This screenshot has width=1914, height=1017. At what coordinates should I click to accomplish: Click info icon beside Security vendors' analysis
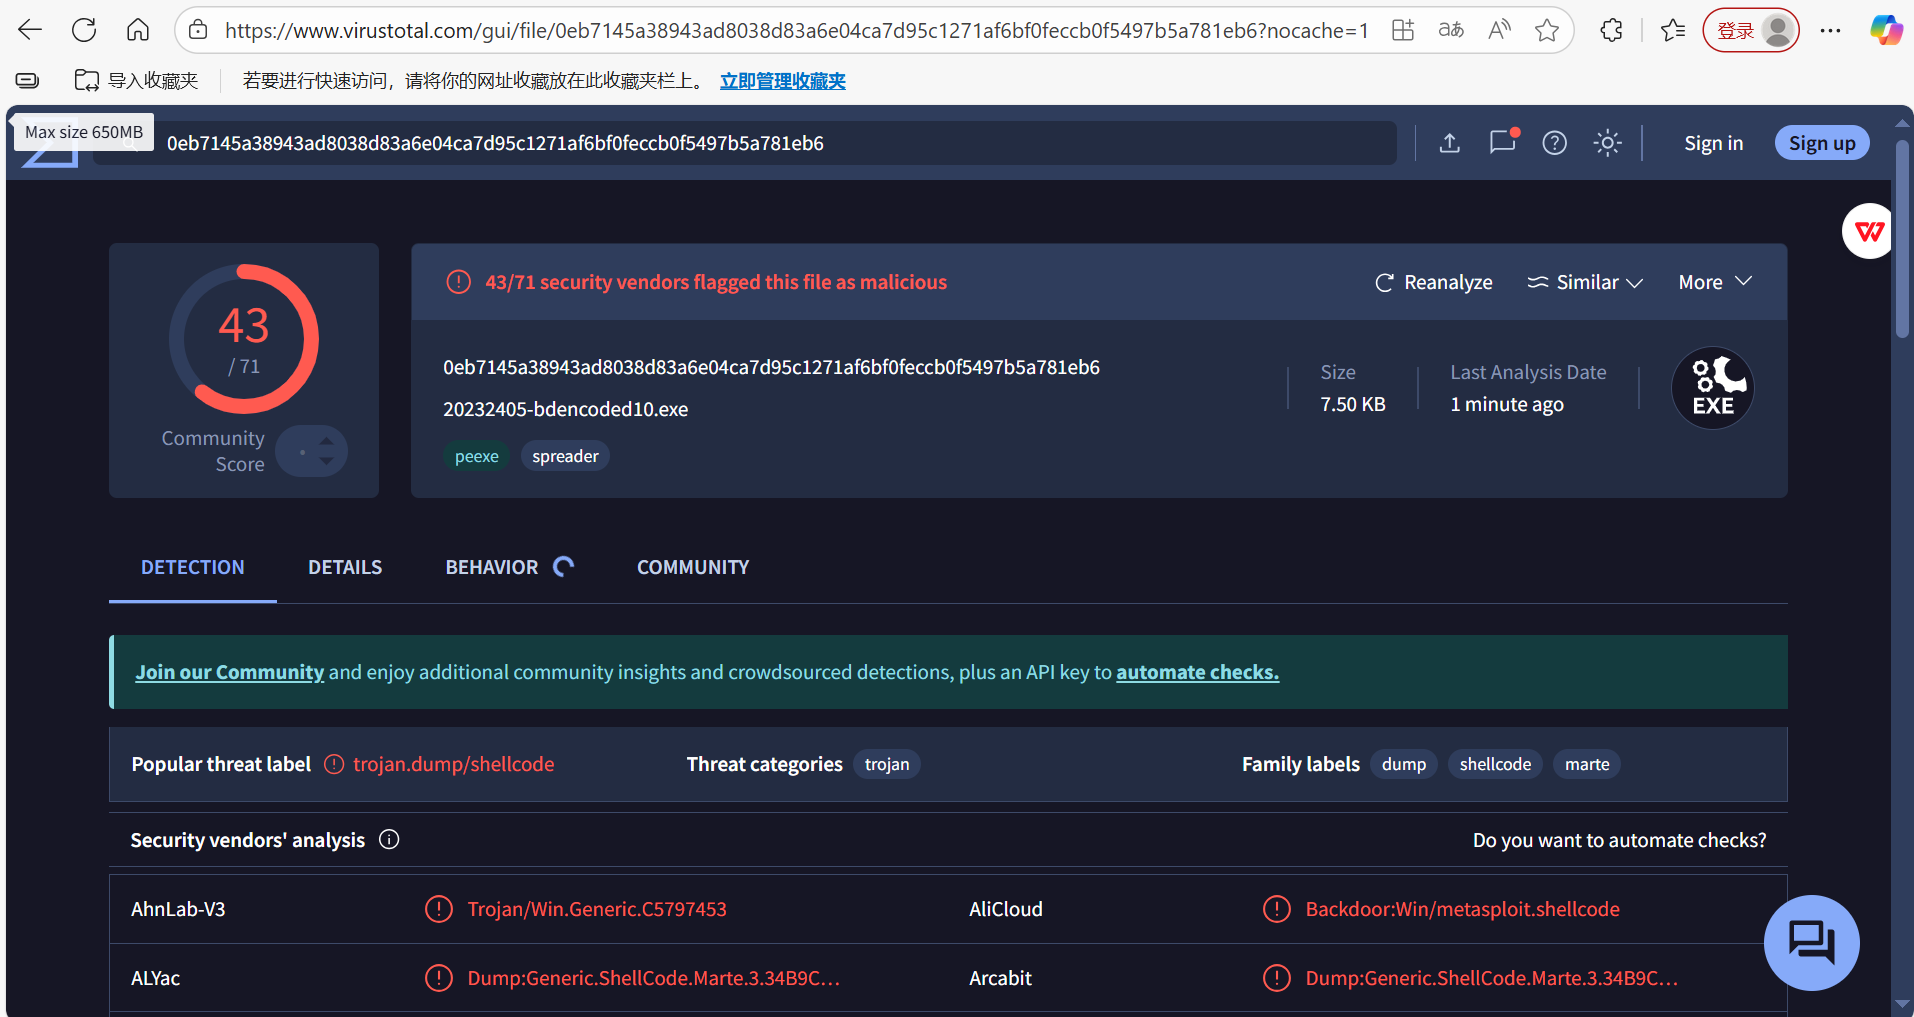point(389,840)
